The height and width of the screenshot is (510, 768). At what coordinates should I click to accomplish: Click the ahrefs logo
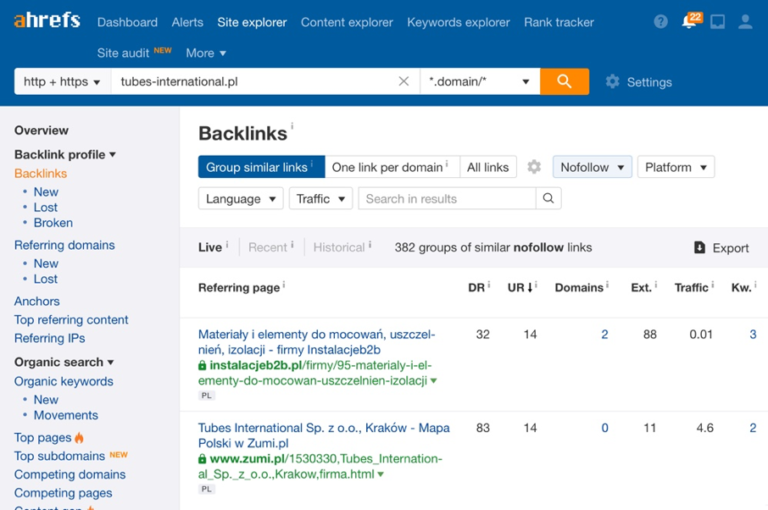[47, 21]
